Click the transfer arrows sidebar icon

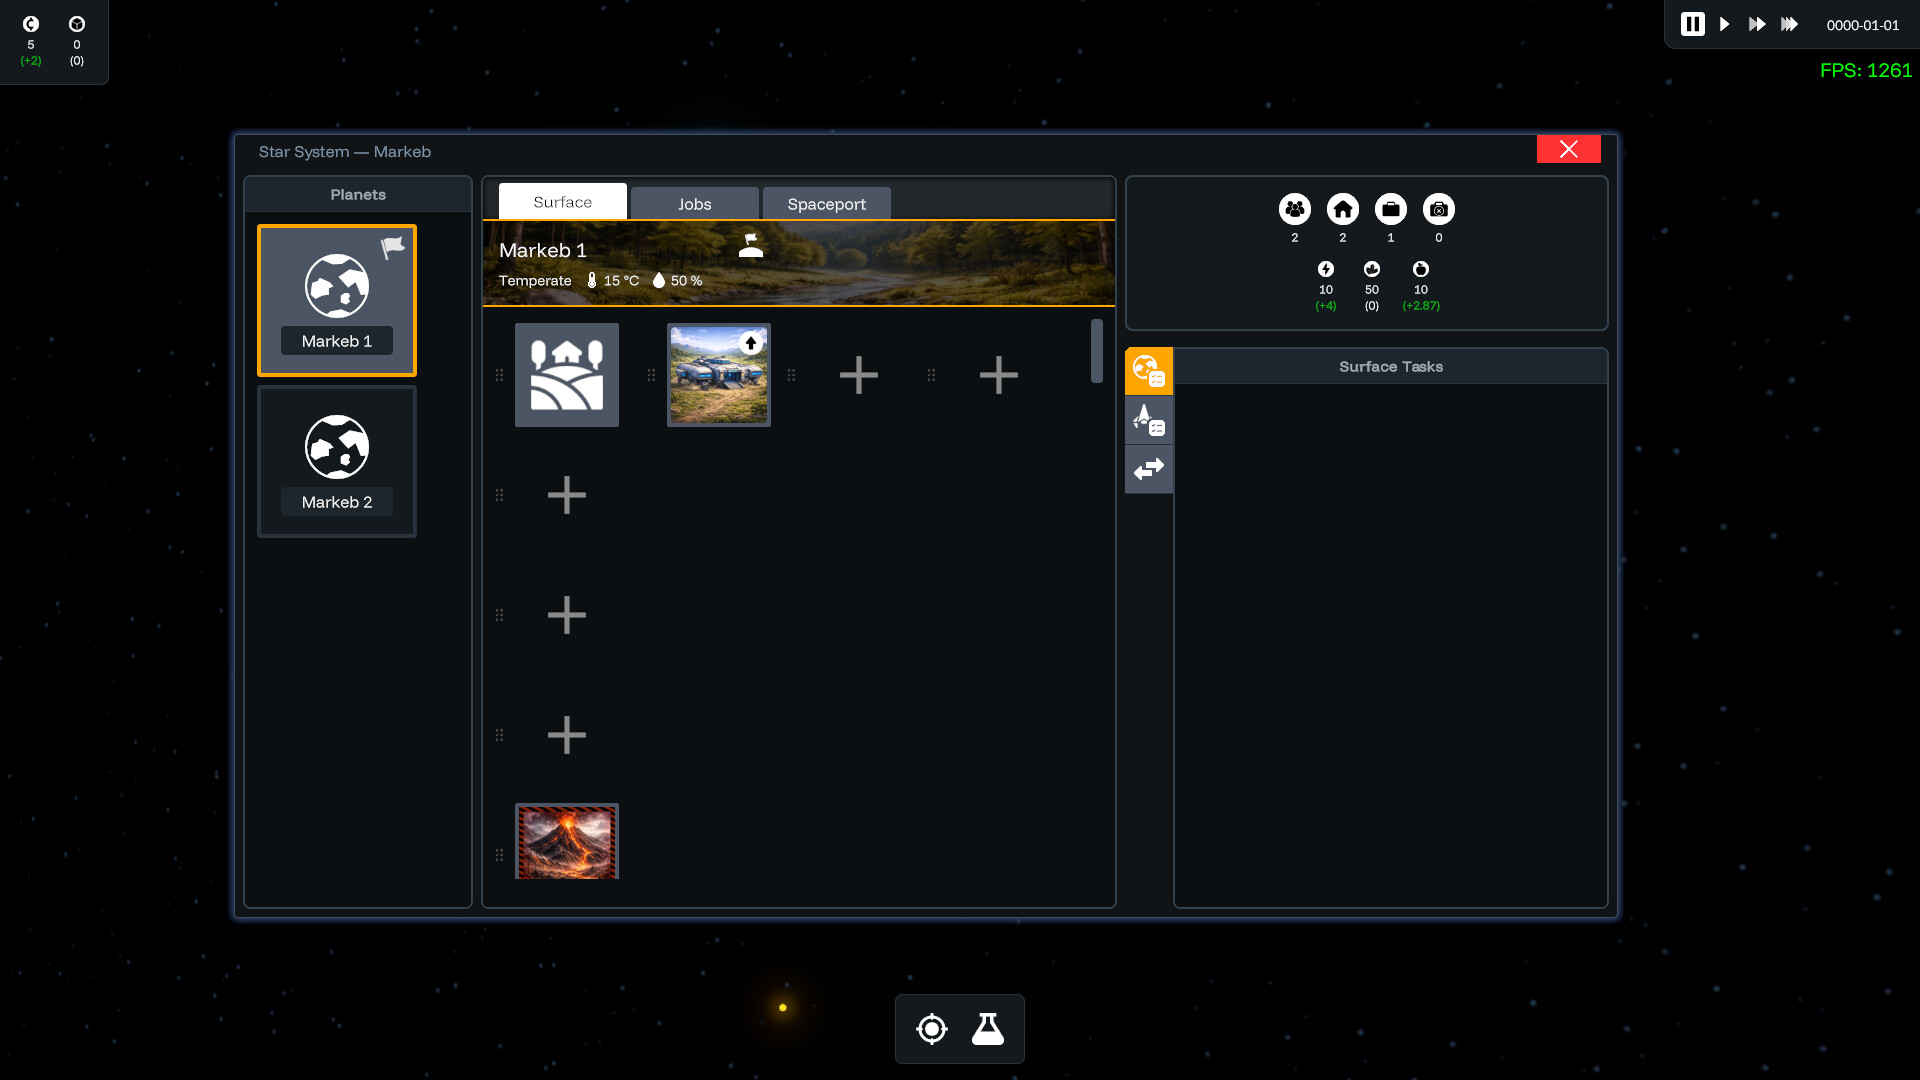click(1148, 469)
